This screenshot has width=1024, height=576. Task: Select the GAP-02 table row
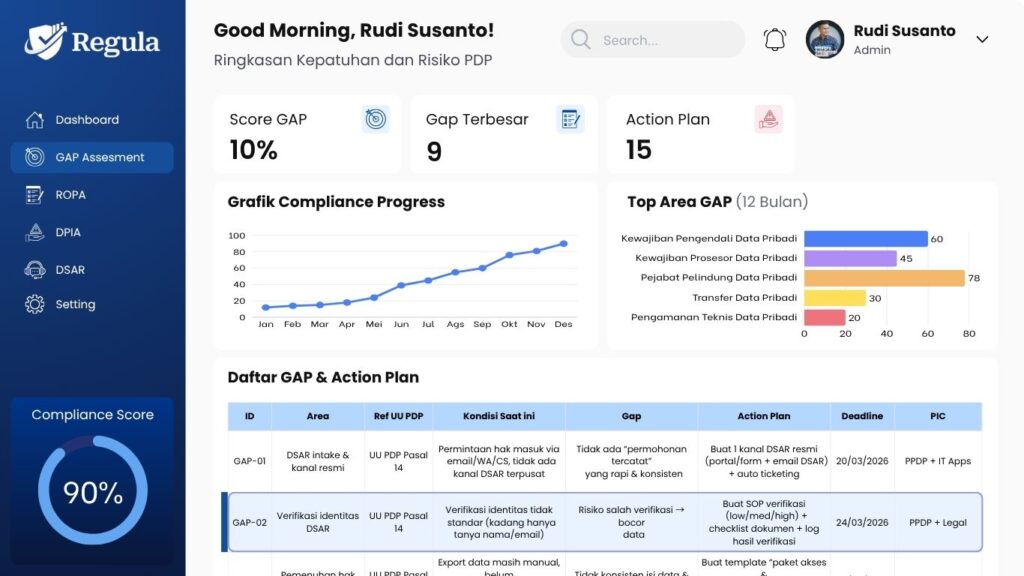[x=605, y=522]
